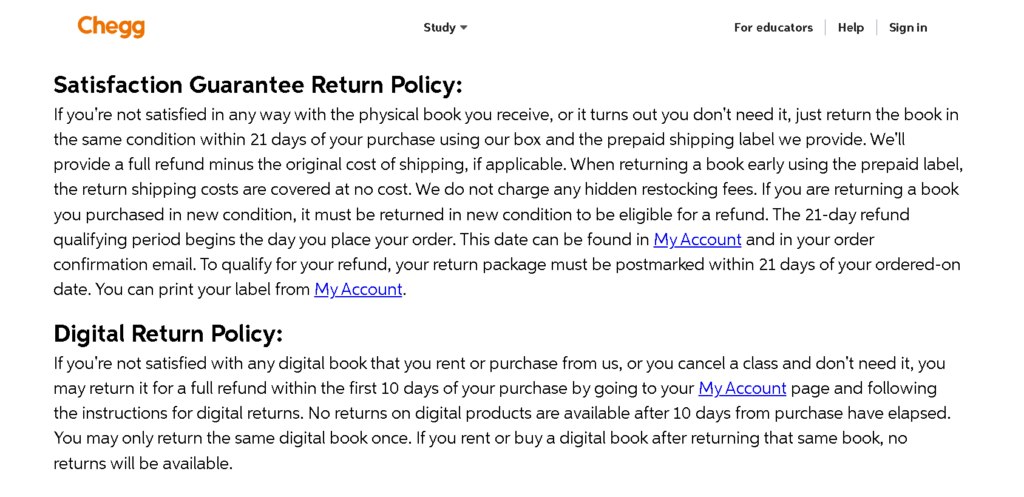The height and width of the screenshot is (497, 1024).
Task: Click the Satisfaction Guarantee Return Policy heading
Action: click(x=258, y=85)
